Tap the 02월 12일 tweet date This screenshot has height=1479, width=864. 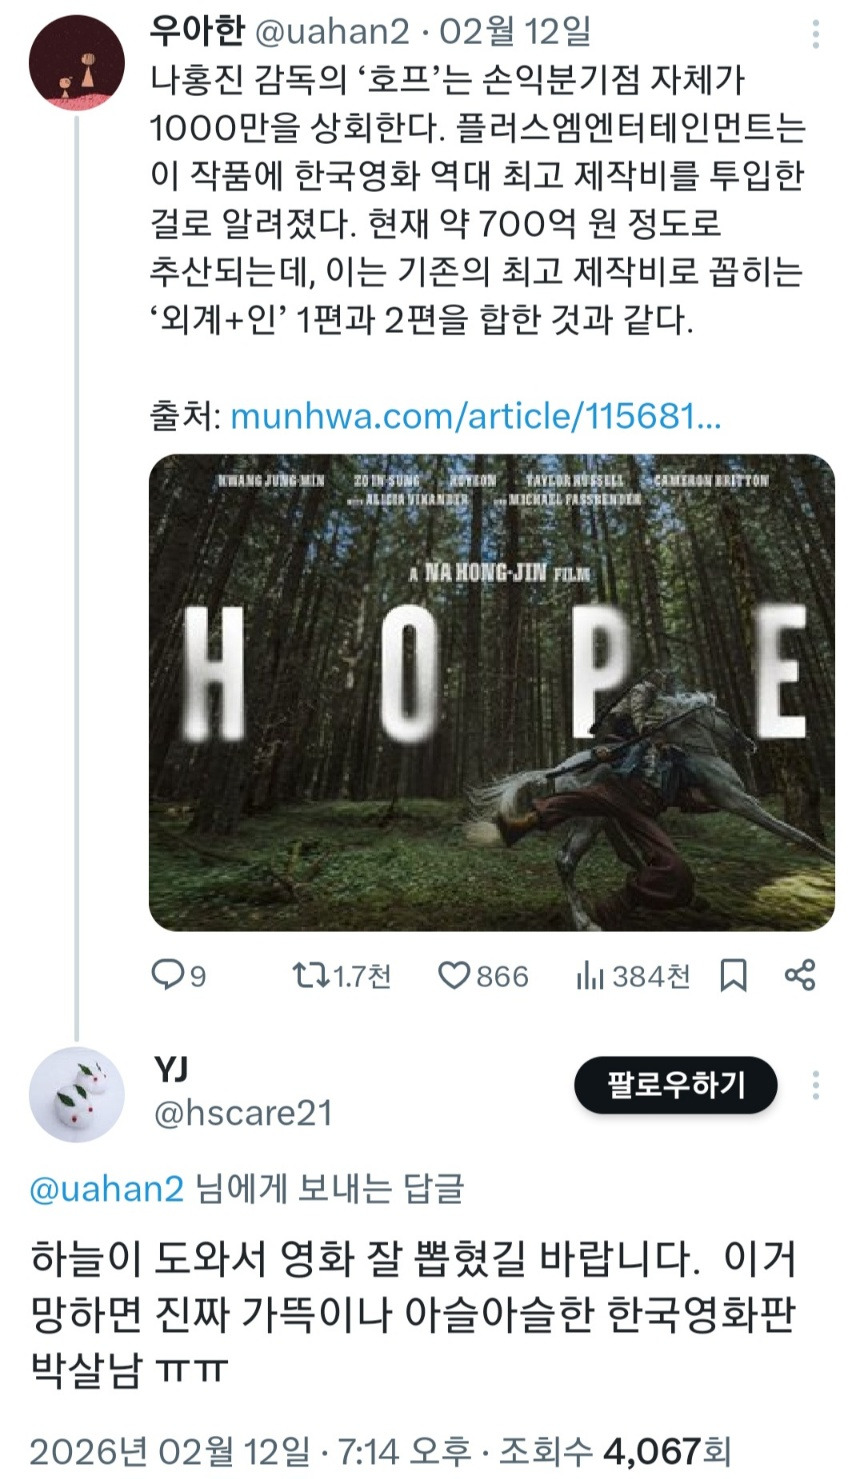coord(515,32)
